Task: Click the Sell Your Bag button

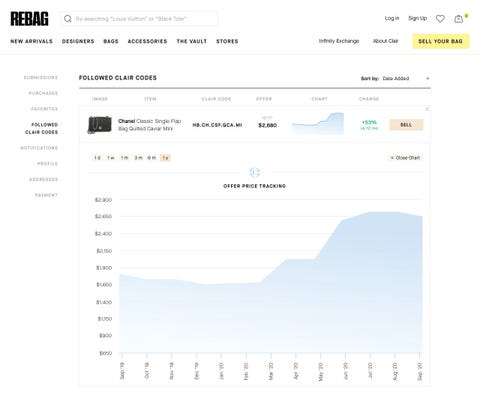Action: coord(441,41)
